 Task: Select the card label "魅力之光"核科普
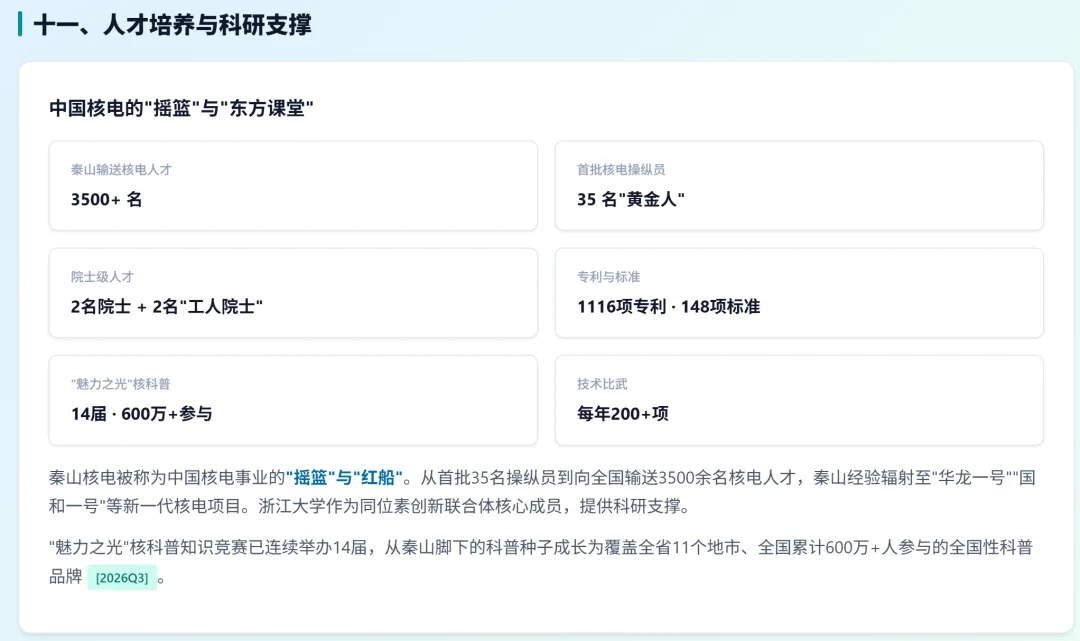click(121, 384)
